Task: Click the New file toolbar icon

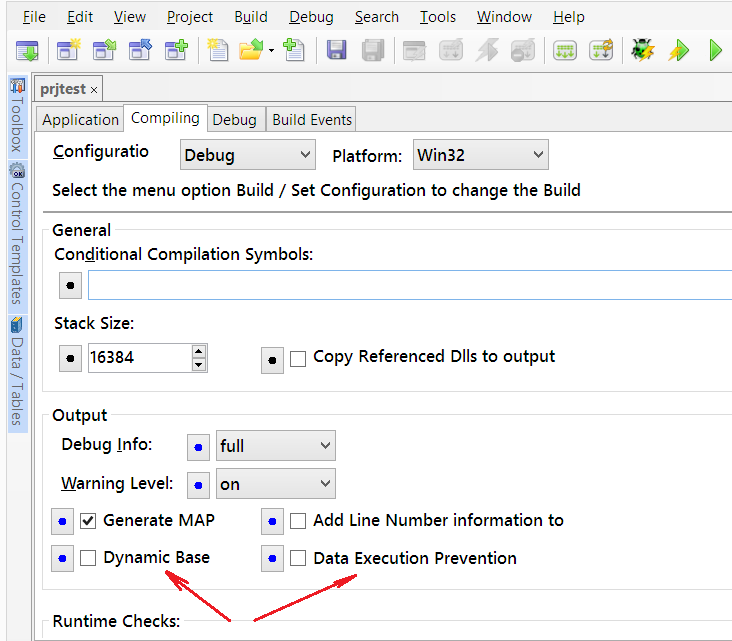Action: pyautogui.click(x=217, y=50)
